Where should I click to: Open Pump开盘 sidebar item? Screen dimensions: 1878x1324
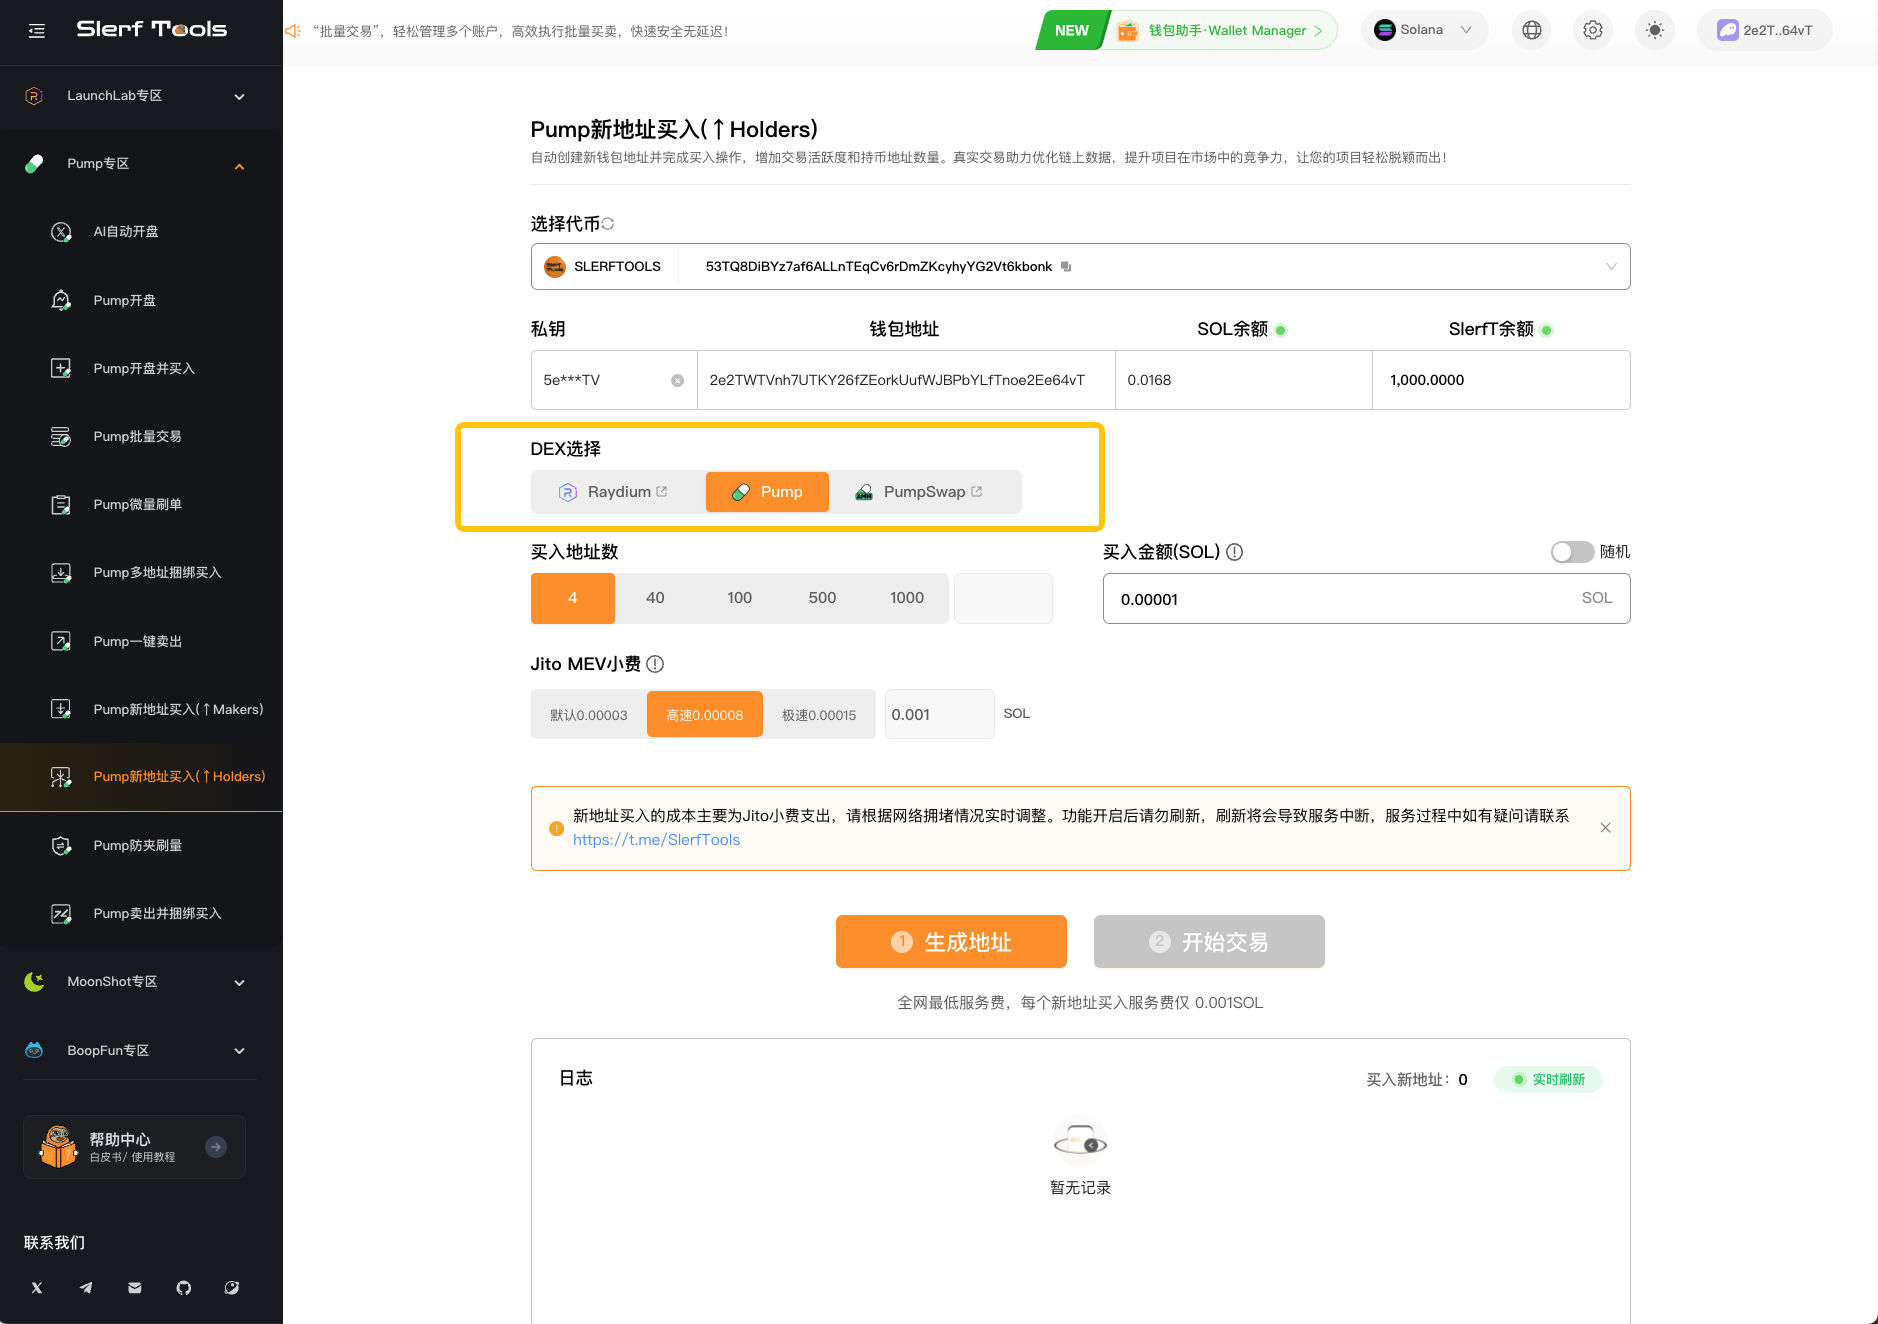point(141,300)
